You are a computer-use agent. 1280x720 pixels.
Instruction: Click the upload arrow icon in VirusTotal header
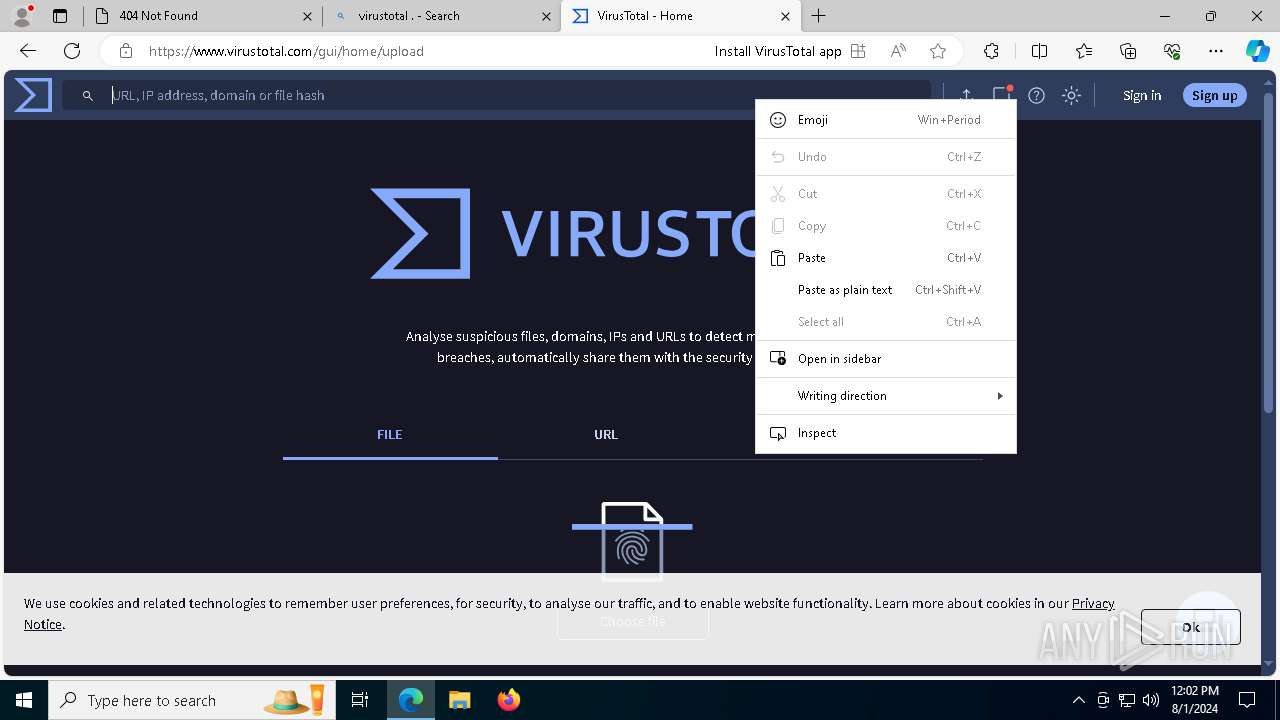(x=966, y=95)
